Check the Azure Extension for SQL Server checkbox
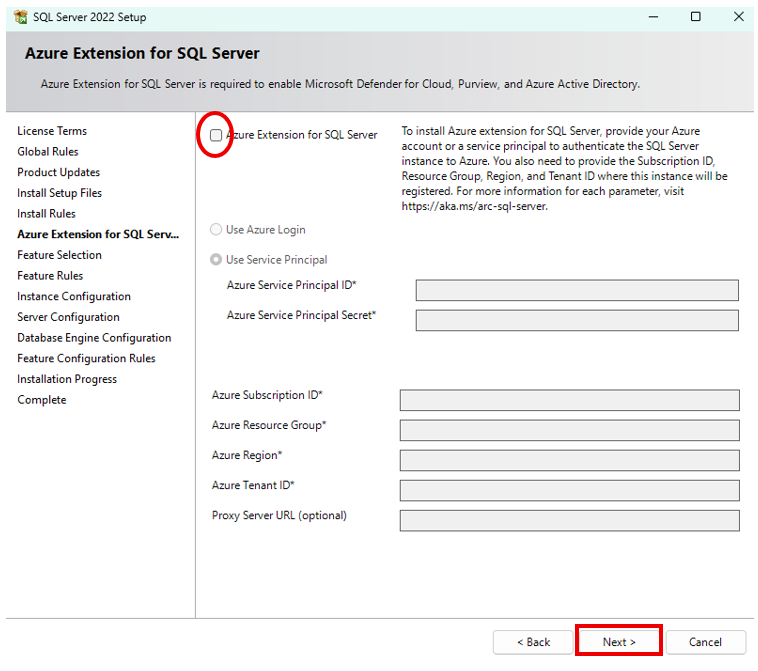The height and width of the screenshot is (671, 758). coord(216,135)
